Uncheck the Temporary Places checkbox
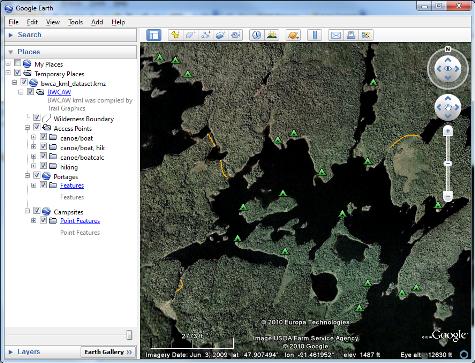Image resolution: width=475 pixels, height=363 pixels. pos(17,73)
